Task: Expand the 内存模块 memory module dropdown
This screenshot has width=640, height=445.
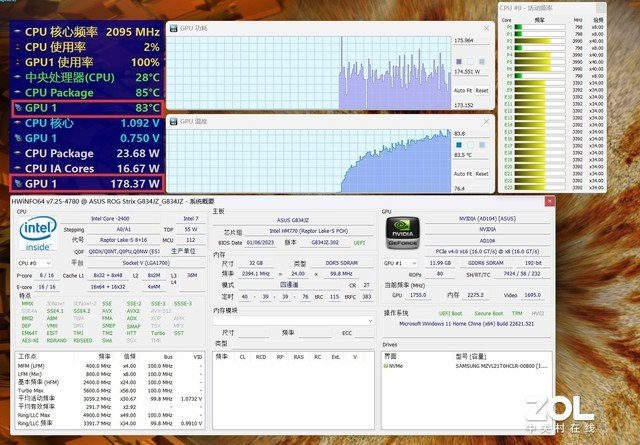Action: click(293, 321)
